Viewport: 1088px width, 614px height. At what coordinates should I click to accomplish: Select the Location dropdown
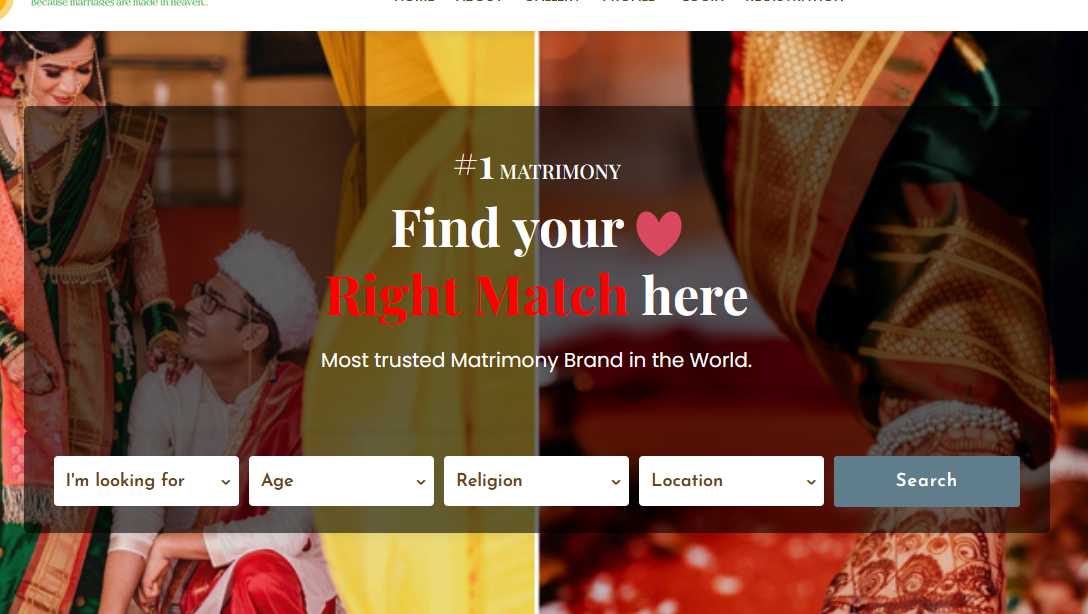(731, 481)
